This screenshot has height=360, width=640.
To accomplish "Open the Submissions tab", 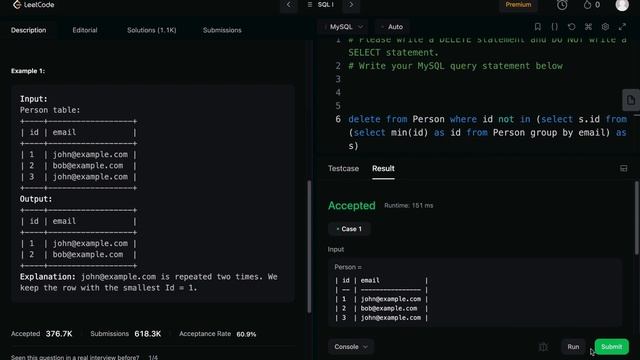I will click(222, 30).
